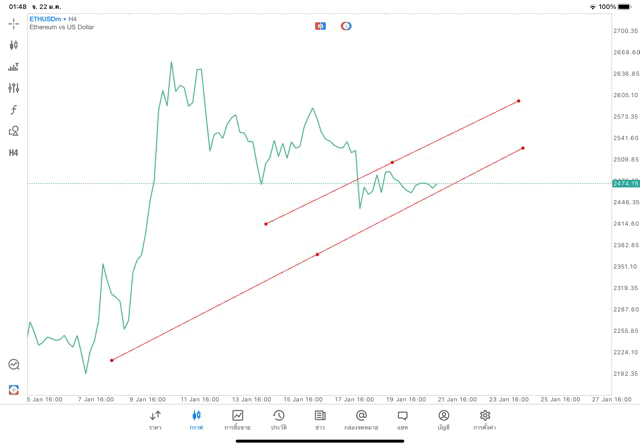Open the กล่องจดหมาย mailbox tab
The height and width of the screenshot is (447, 640).
[361, 419]
